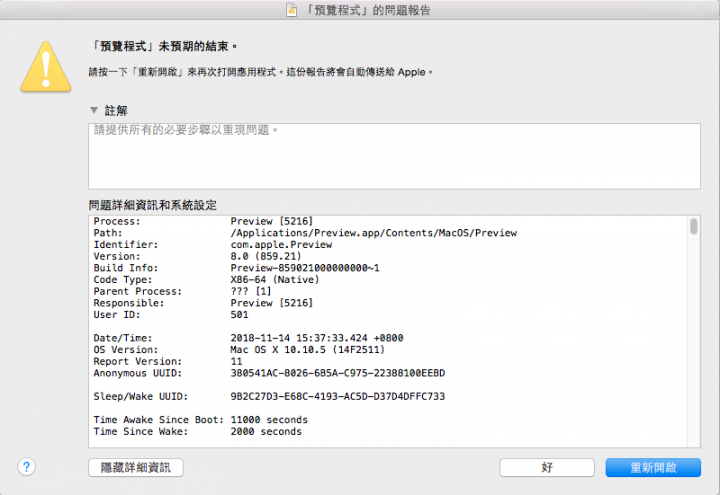Click the document icon in title bar
Image resolution: width=720 pixels, height=495 pixels.
(291, 10)
